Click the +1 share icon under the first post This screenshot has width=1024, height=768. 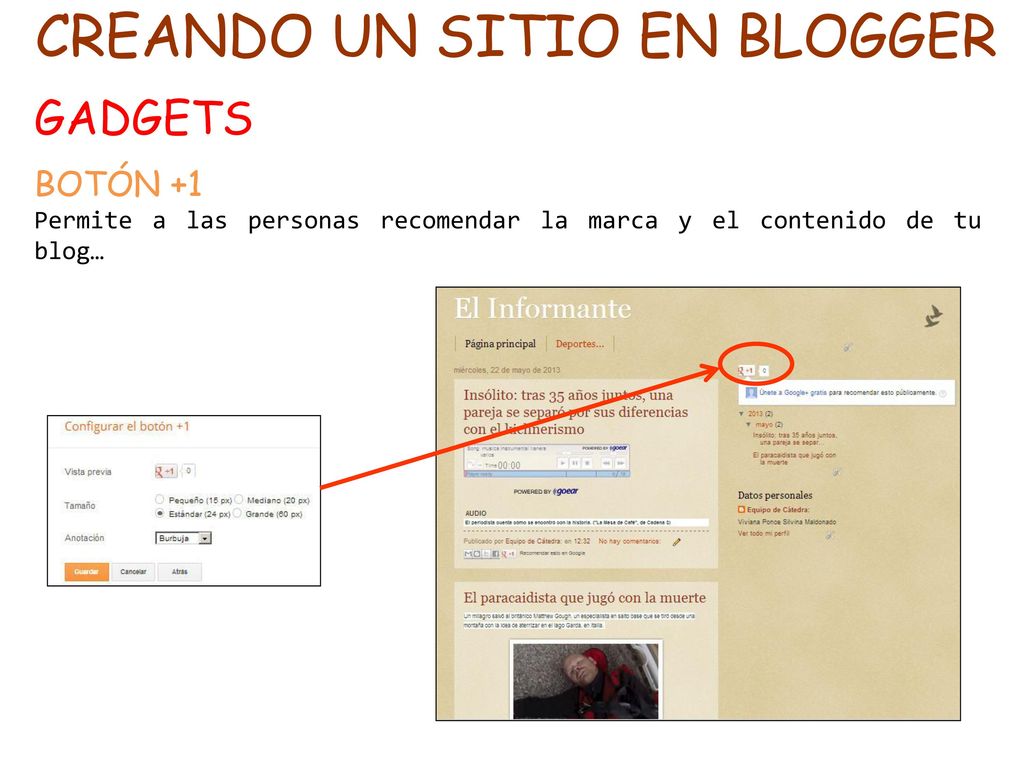(509, 554)
